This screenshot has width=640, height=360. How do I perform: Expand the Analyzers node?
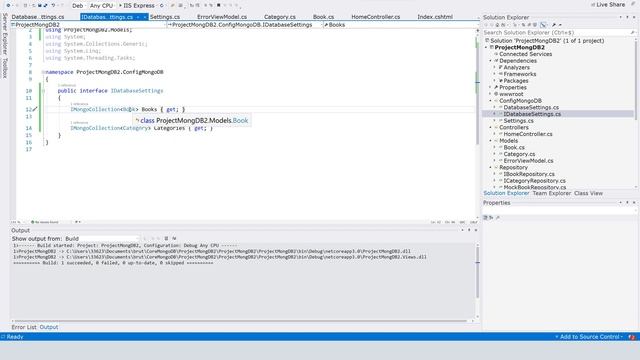click(x=495, y=67)
